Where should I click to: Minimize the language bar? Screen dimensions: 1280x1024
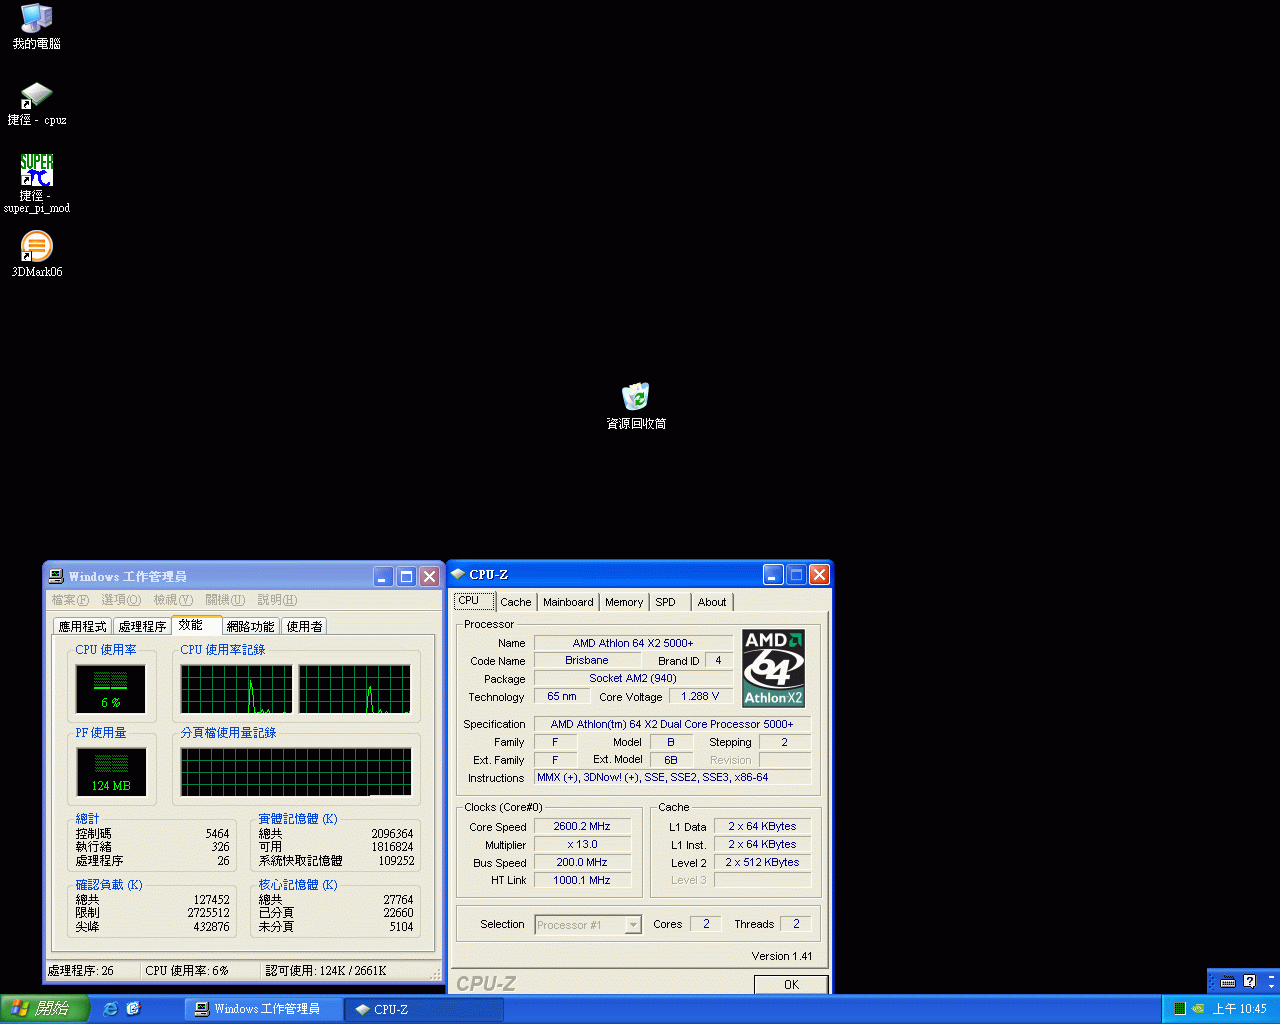1271,976
